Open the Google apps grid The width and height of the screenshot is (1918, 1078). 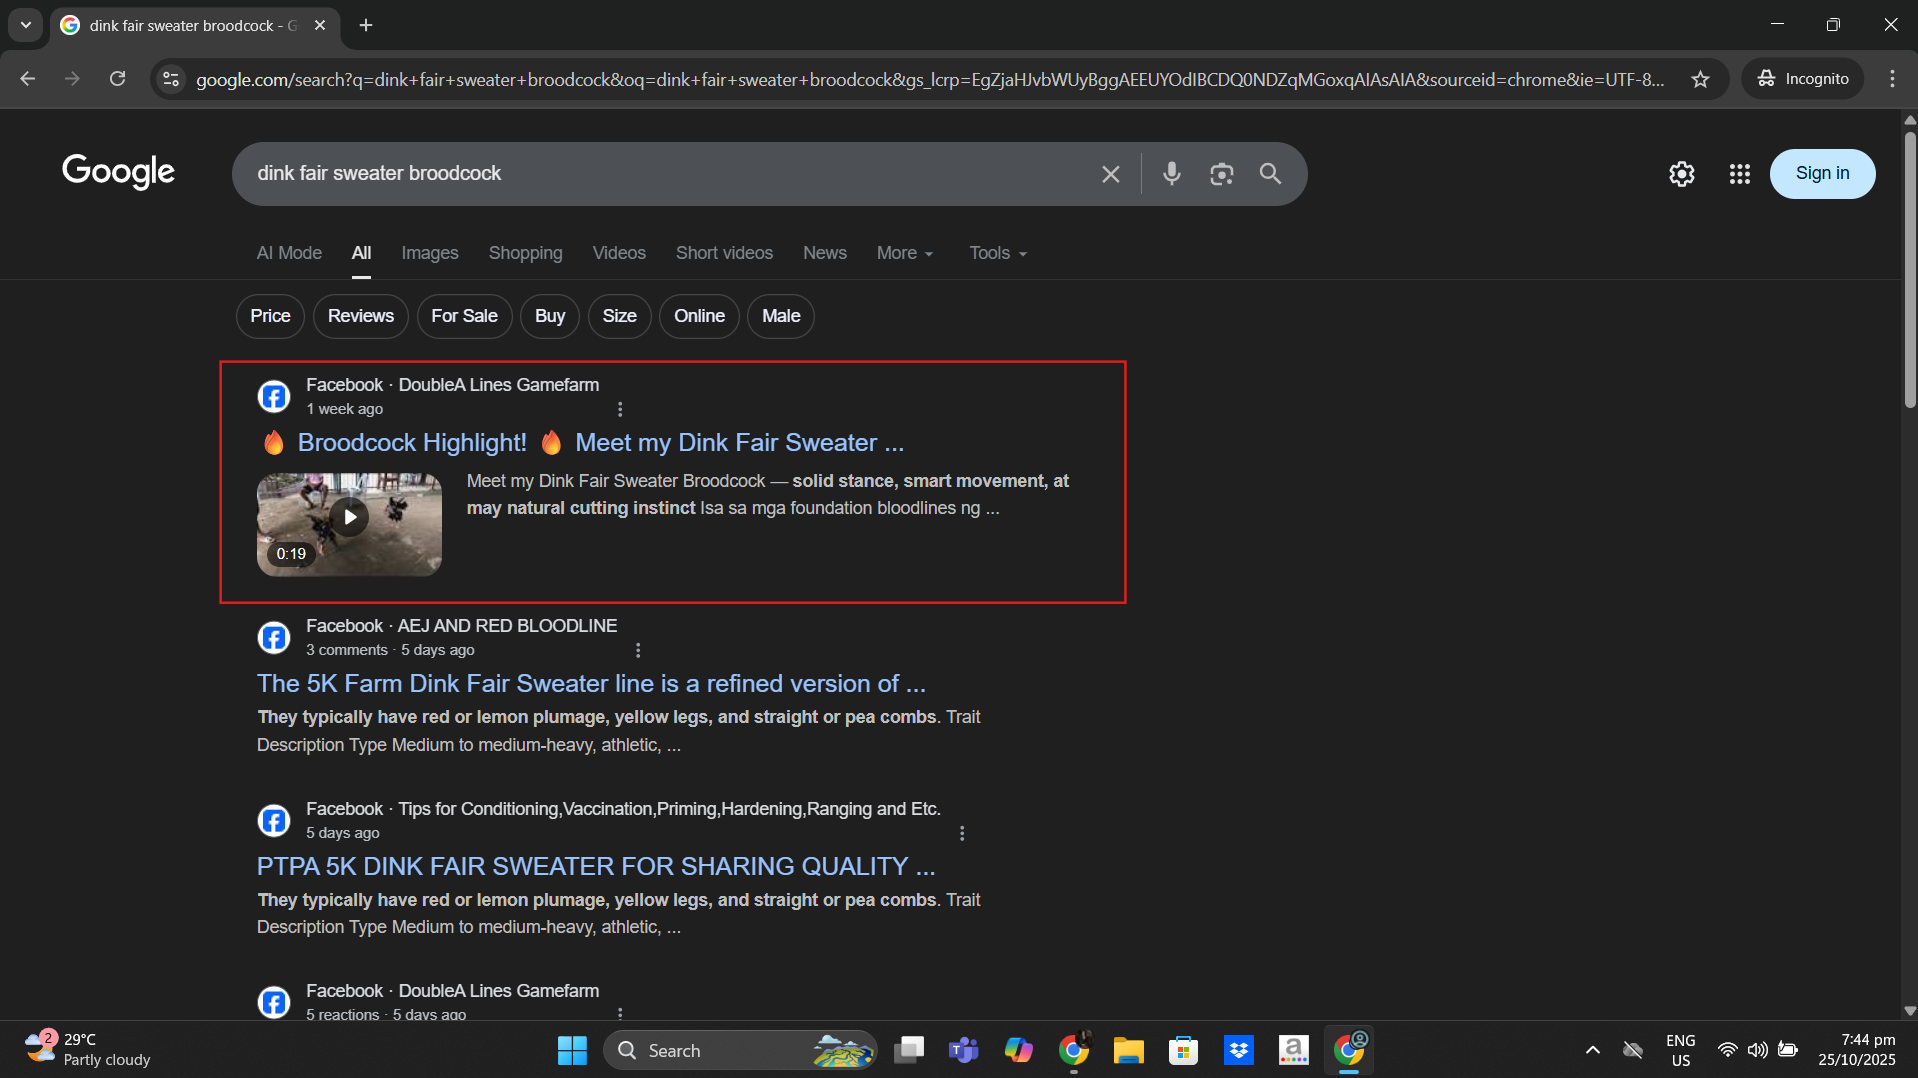pos(1739,174)
